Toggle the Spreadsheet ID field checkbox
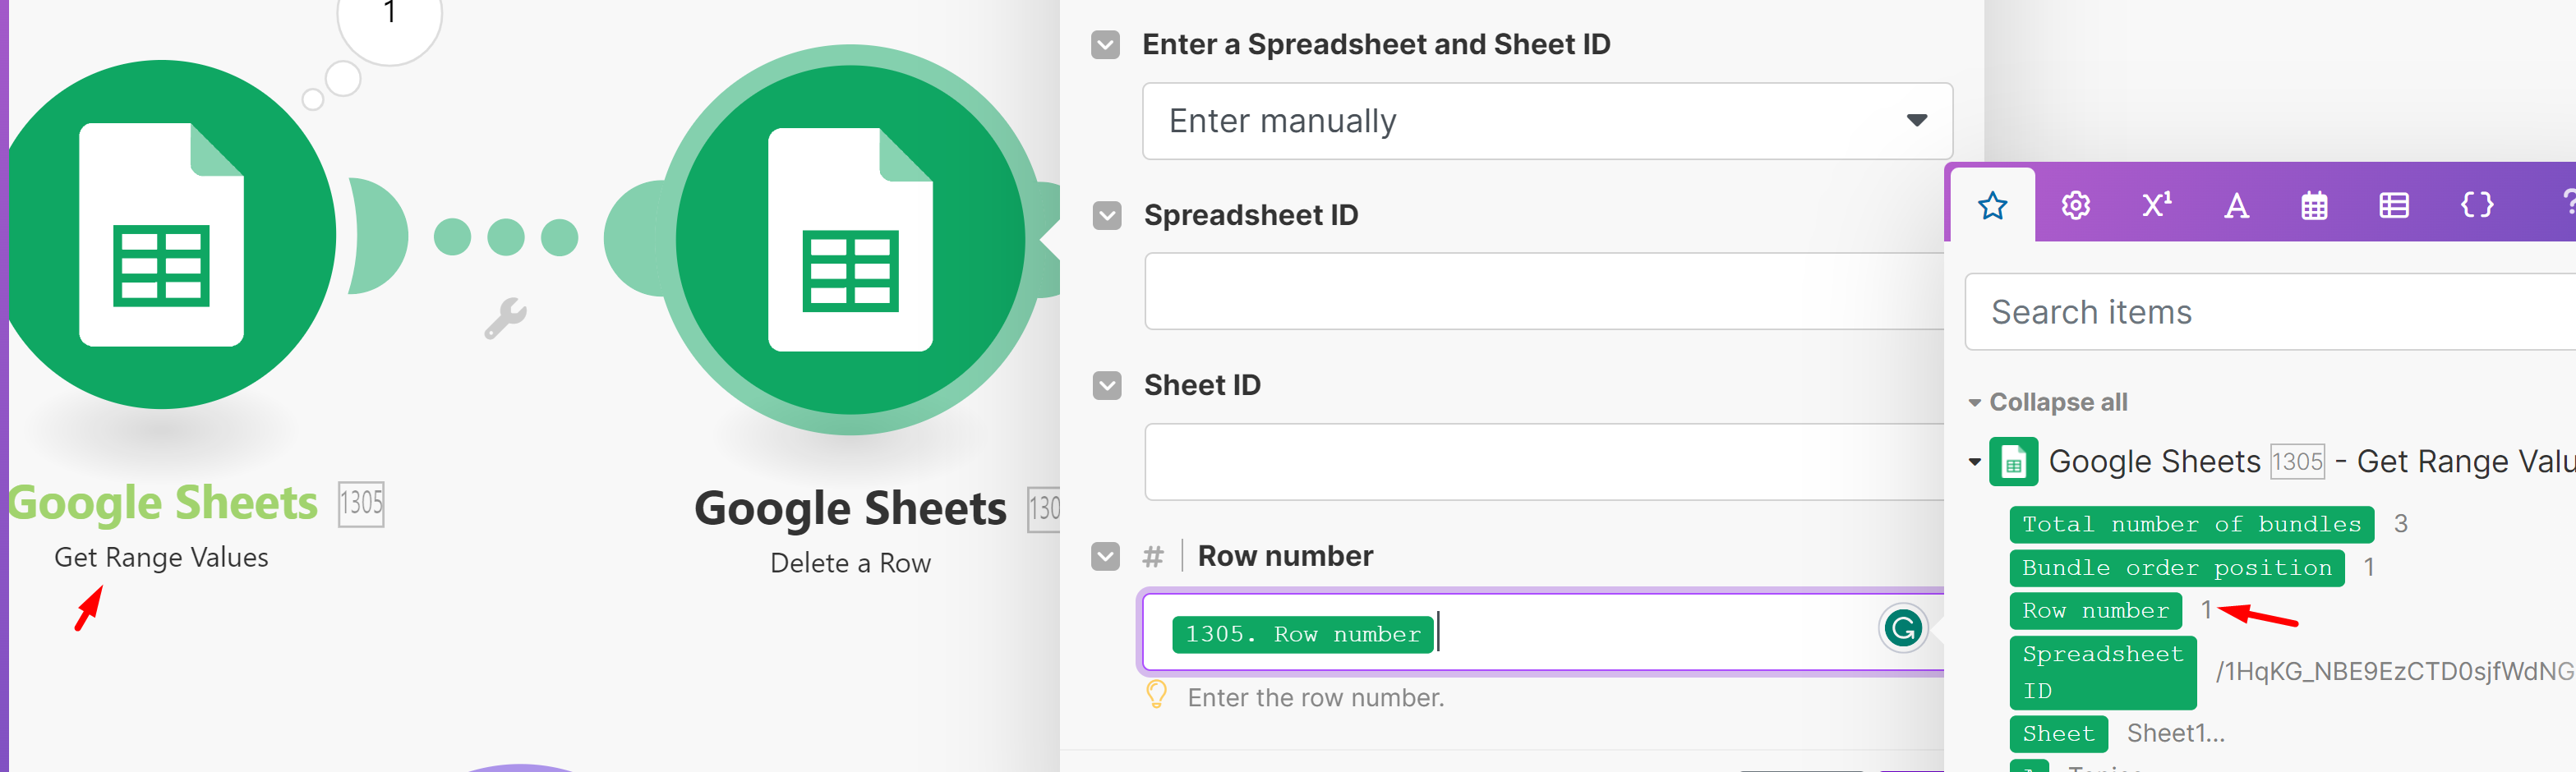This screenshot has width=2576, height=772. tap(1106, 216)
